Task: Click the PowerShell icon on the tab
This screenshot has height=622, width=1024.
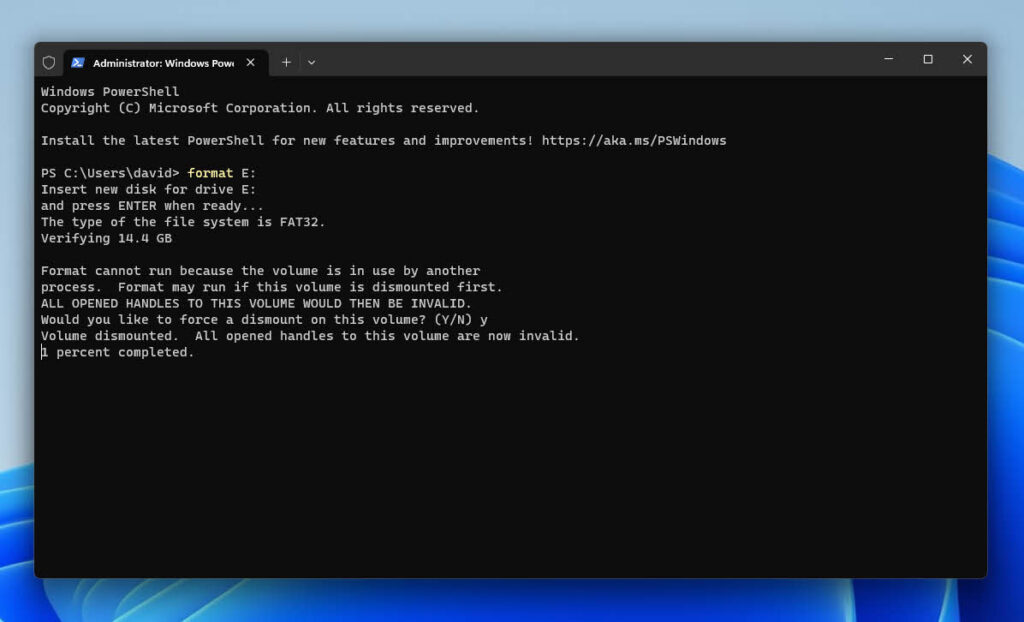Action: 78,62
